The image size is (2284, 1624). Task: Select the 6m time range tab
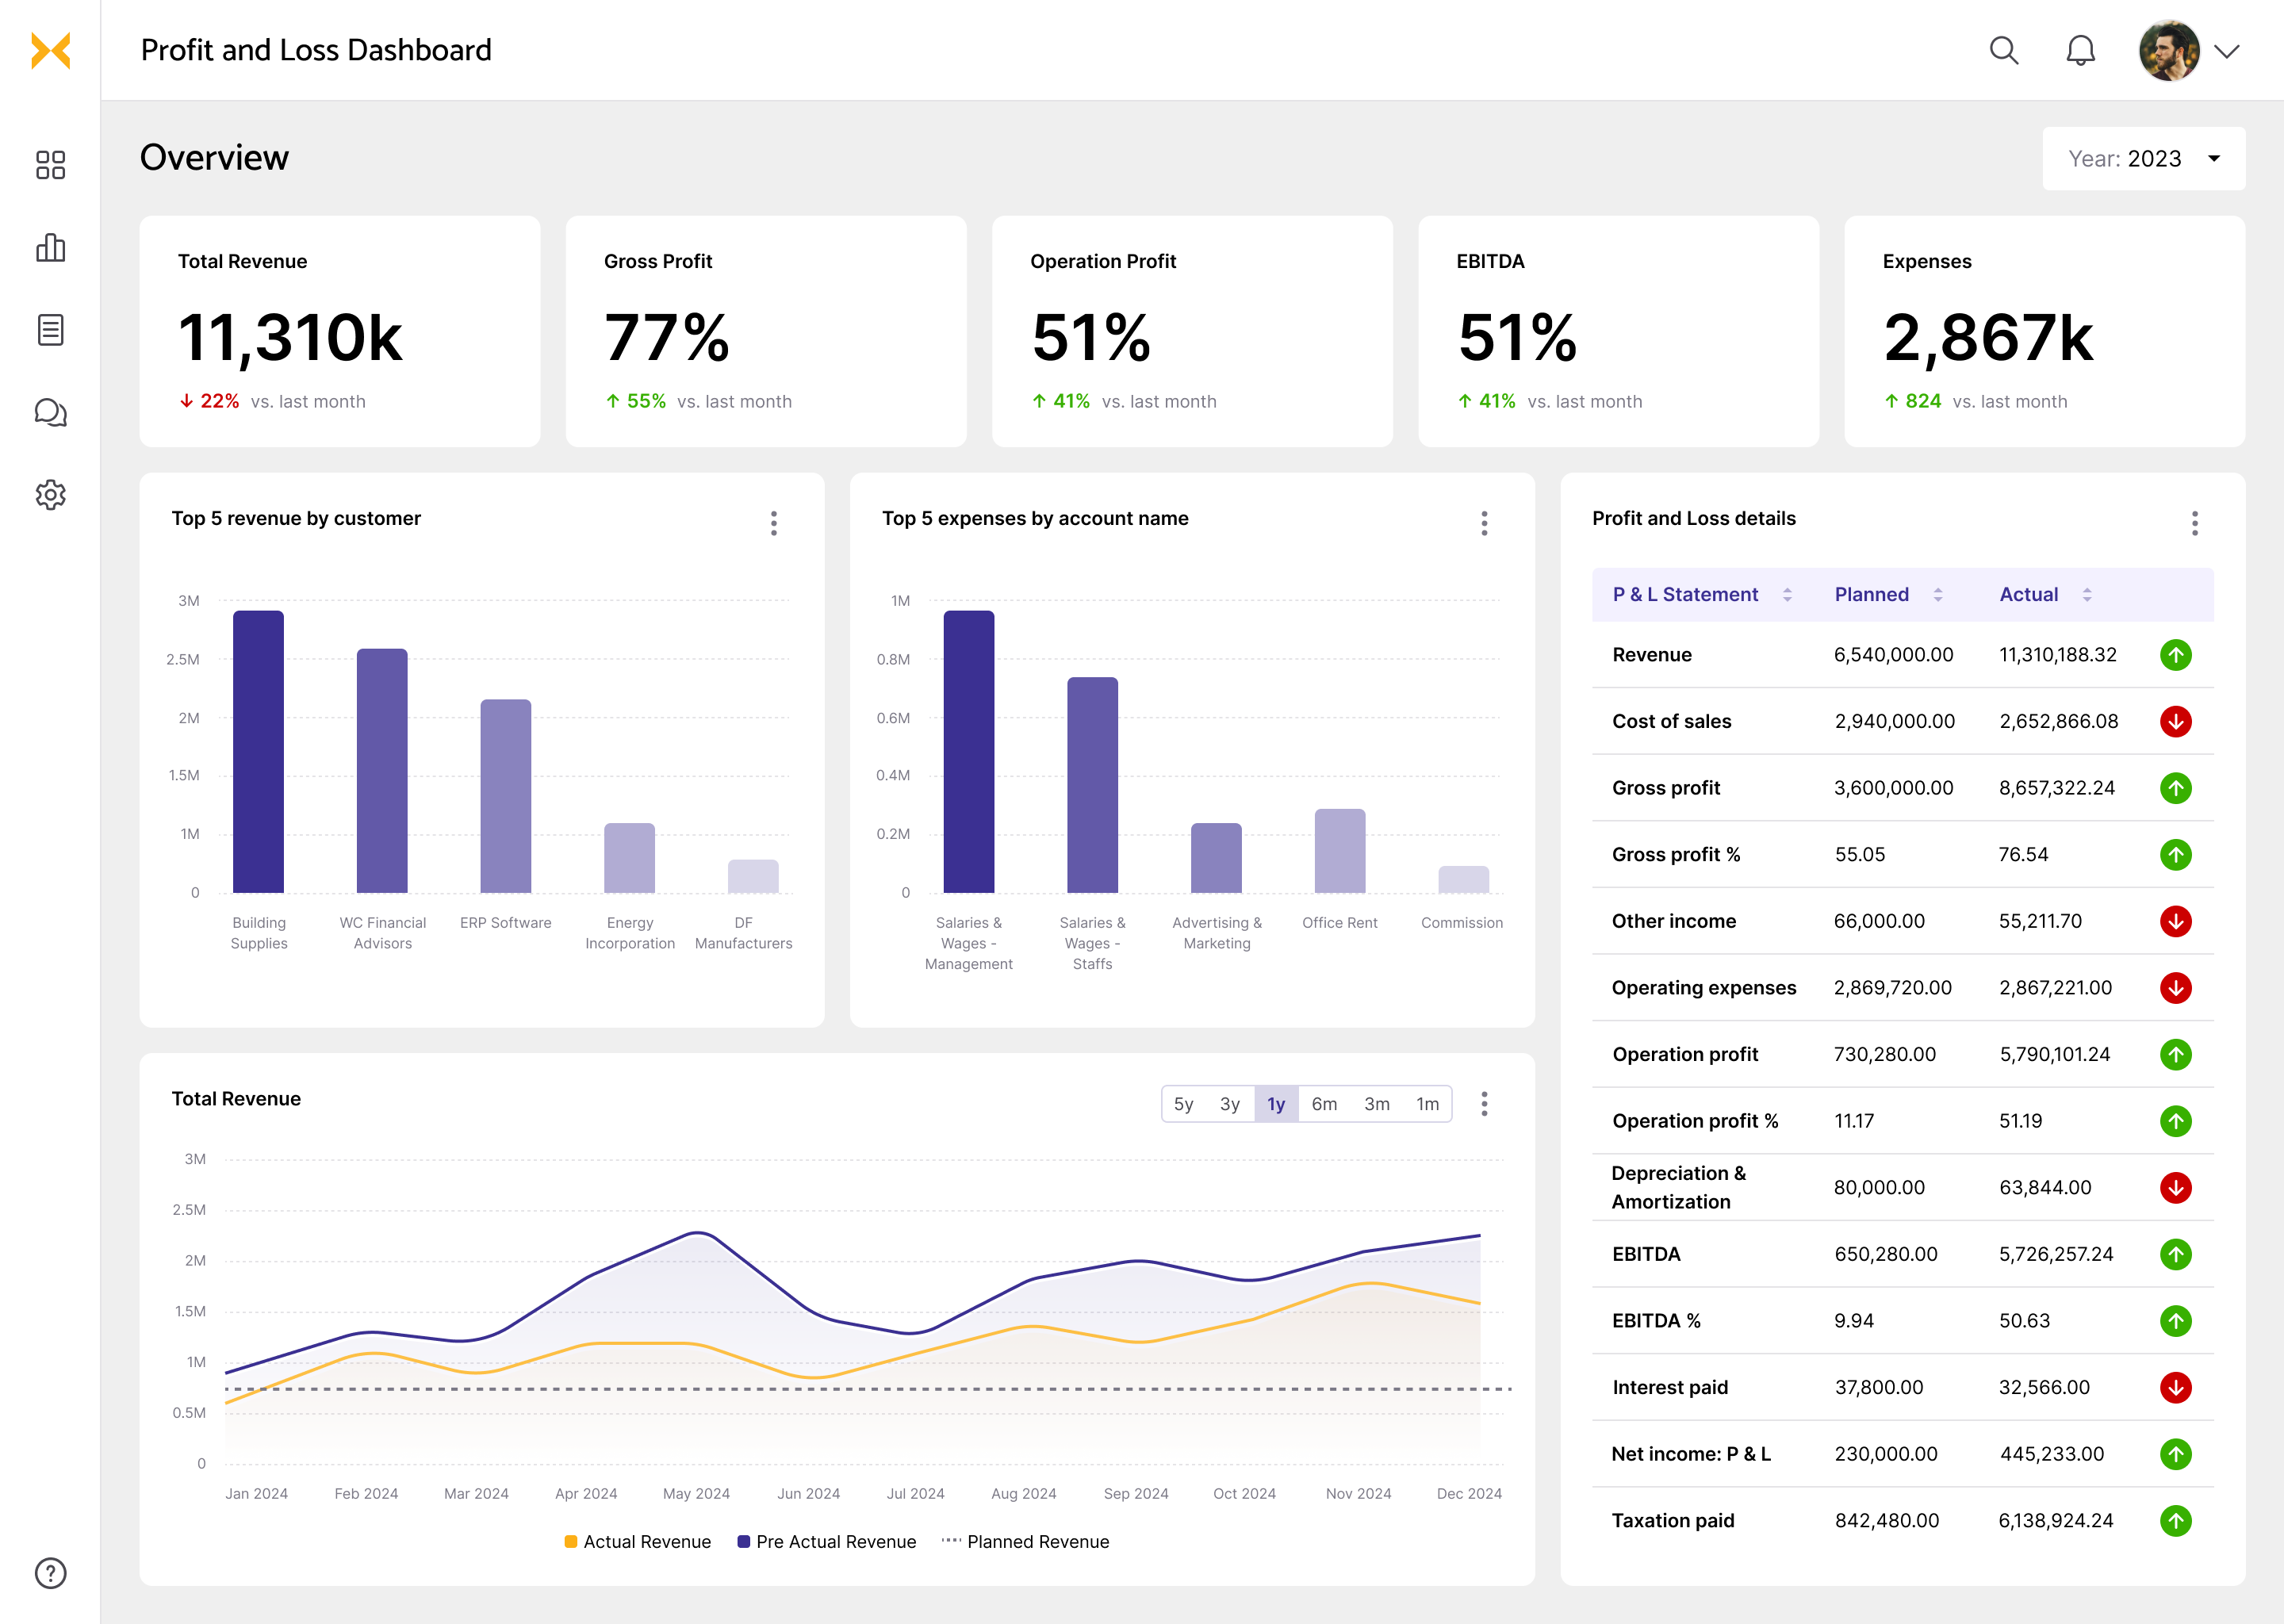click(x=1324, y=1104)
